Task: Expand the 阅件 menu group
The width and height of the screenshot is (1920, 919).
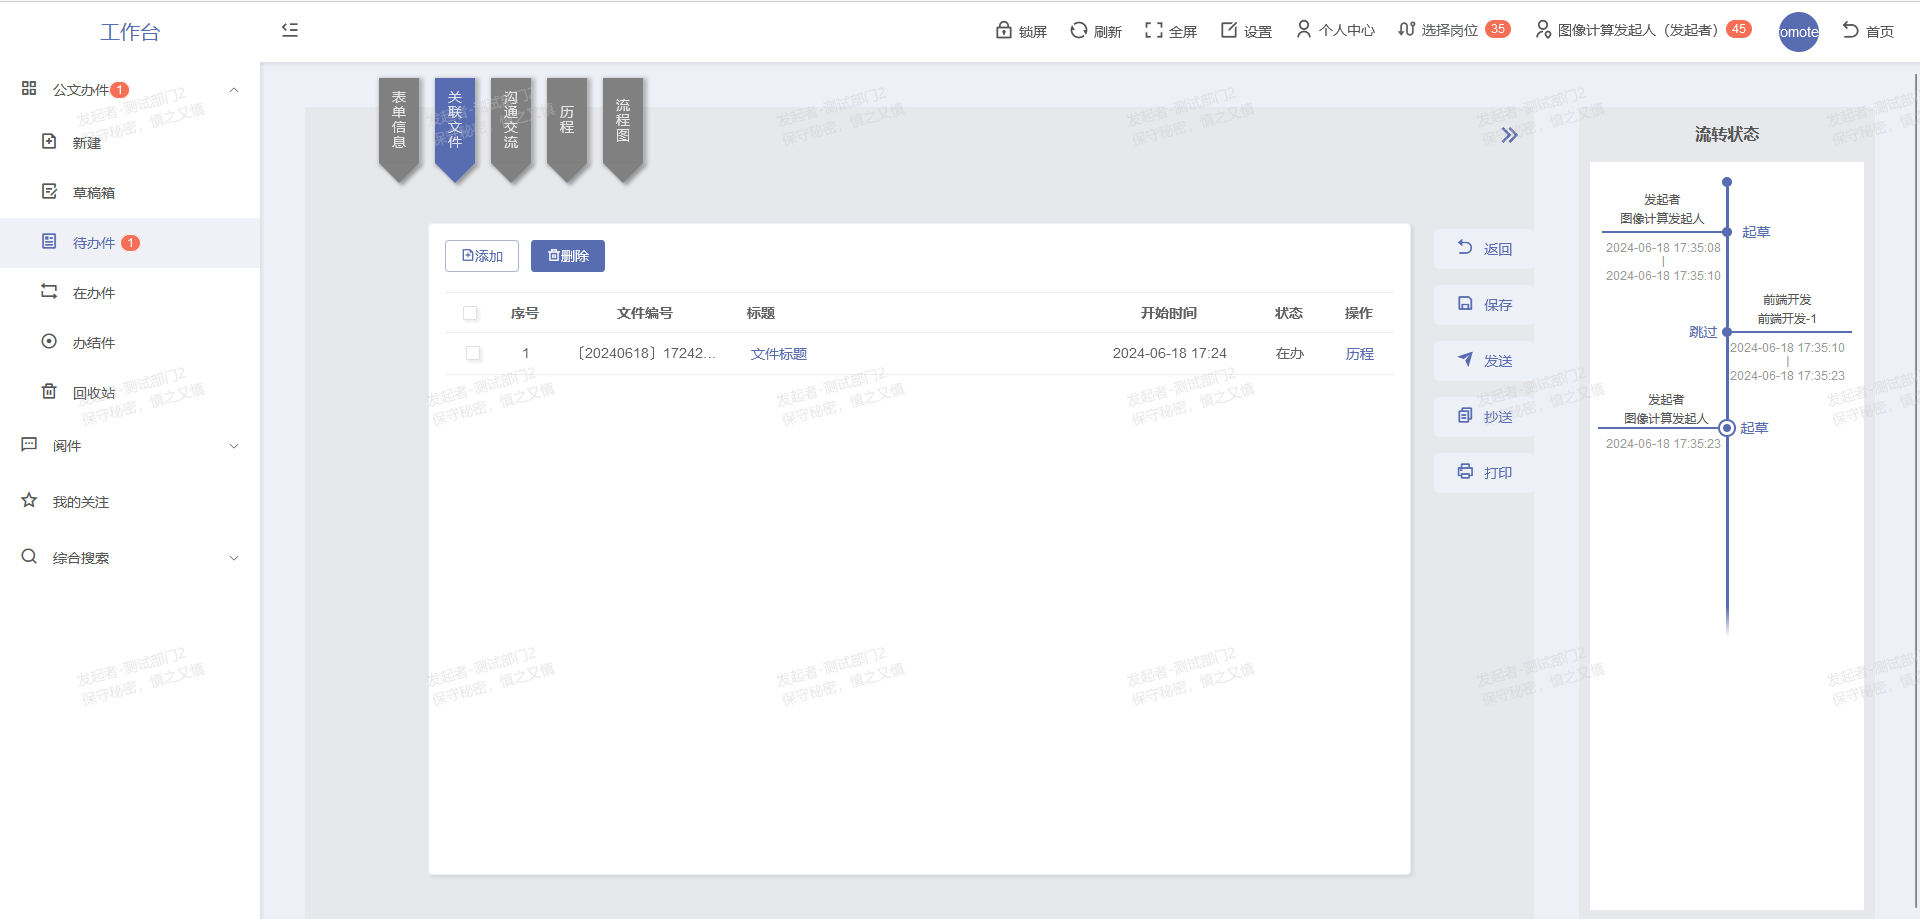Action: [234, 446]
